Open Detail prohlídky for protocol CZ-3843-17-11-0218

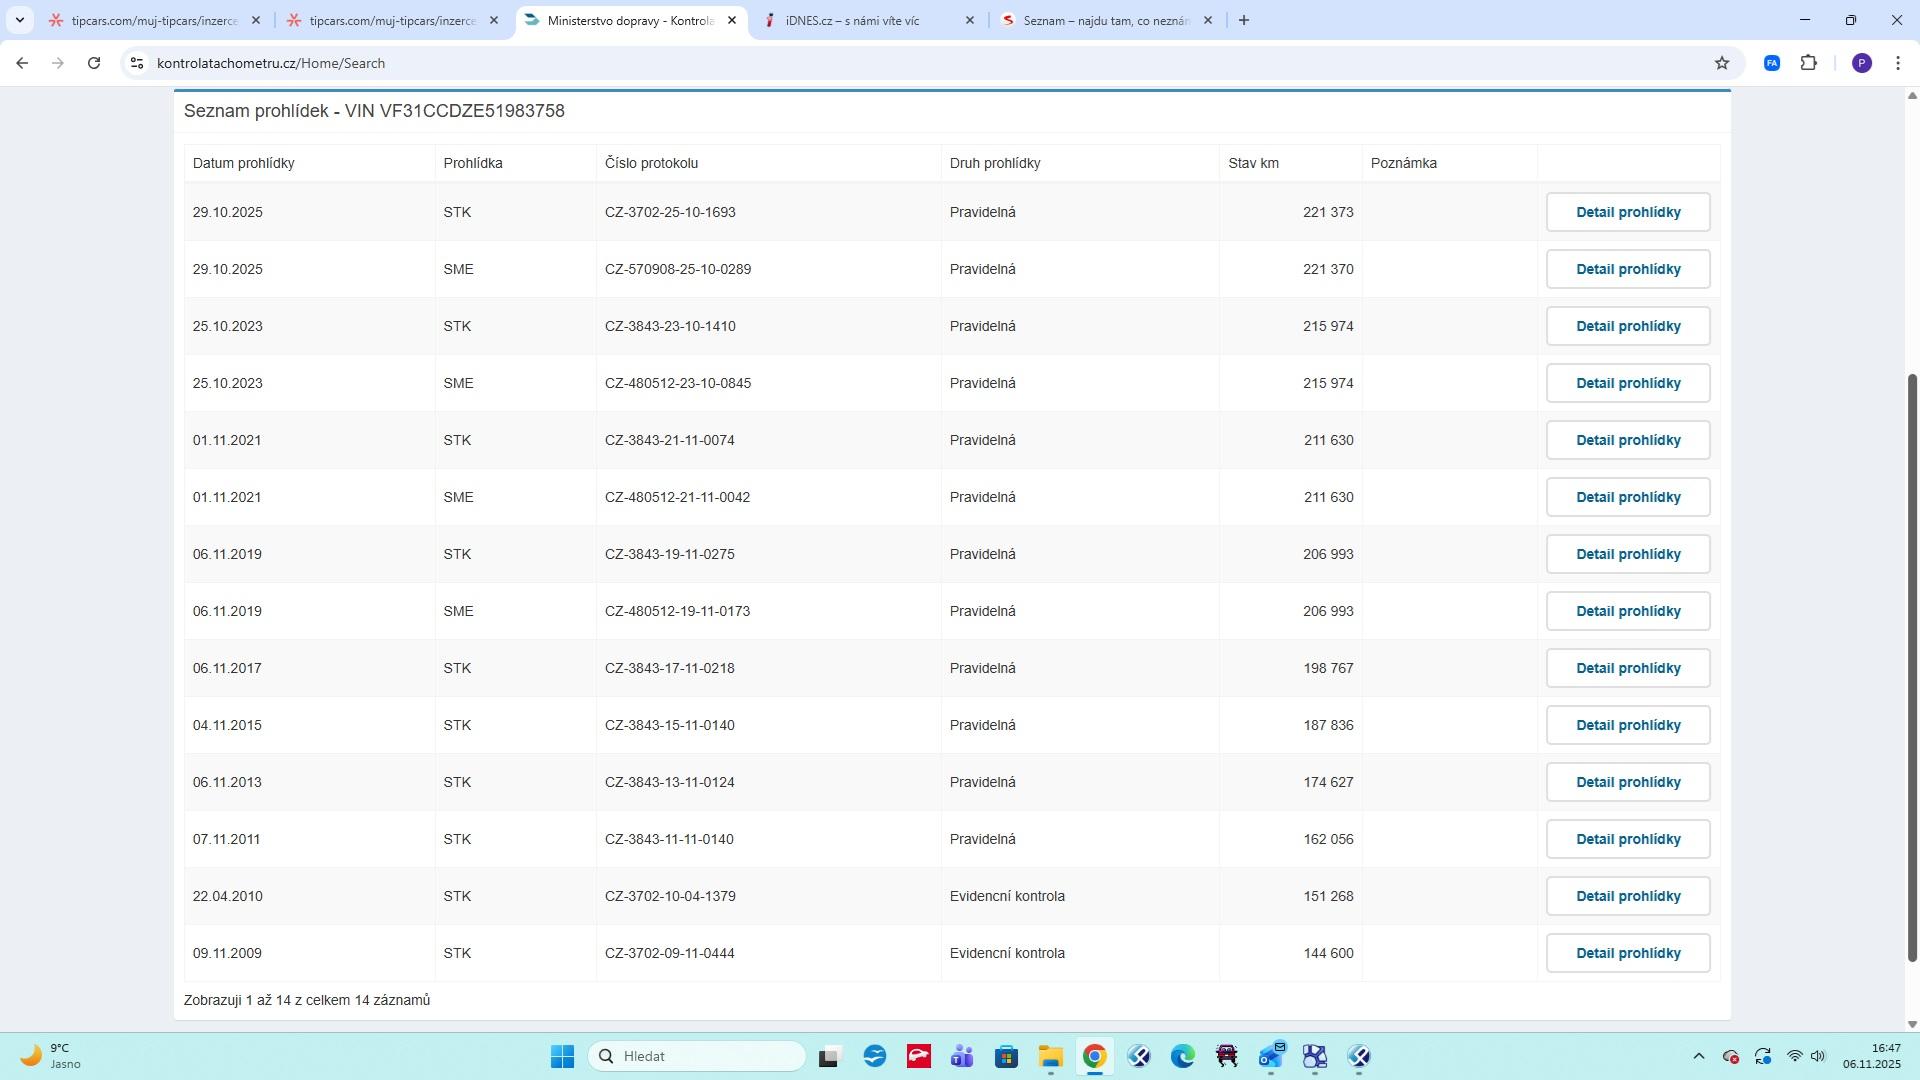[x=1627, y=668]
